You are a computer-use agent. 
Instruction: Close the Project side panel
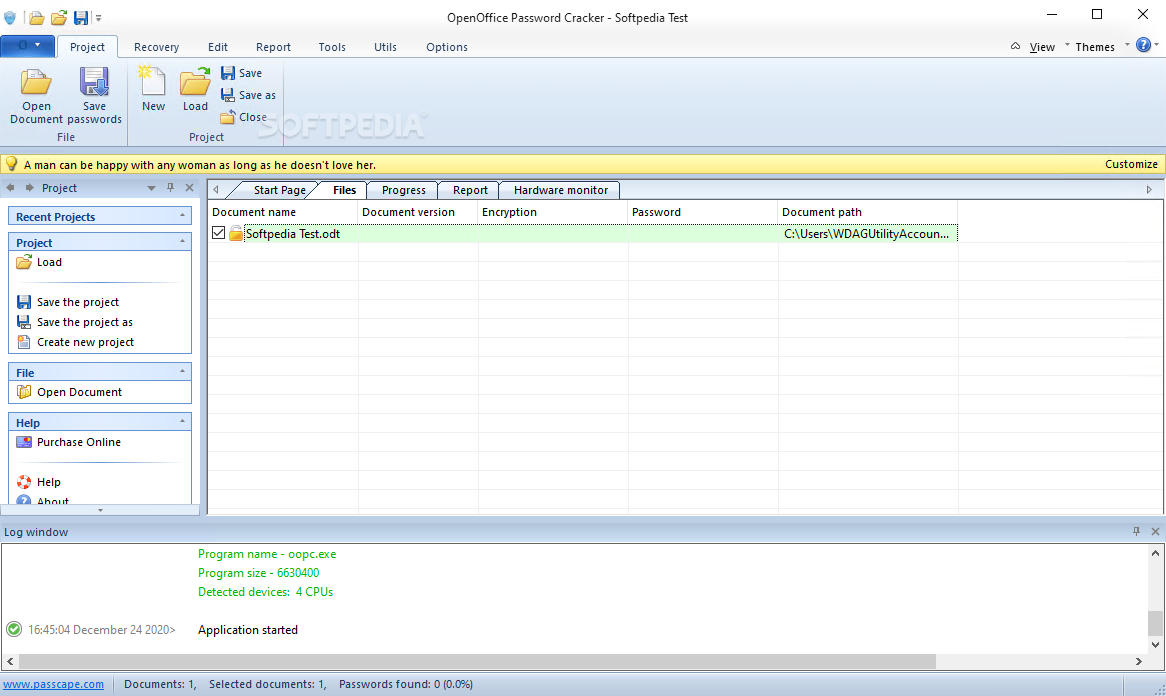(190, 187)
